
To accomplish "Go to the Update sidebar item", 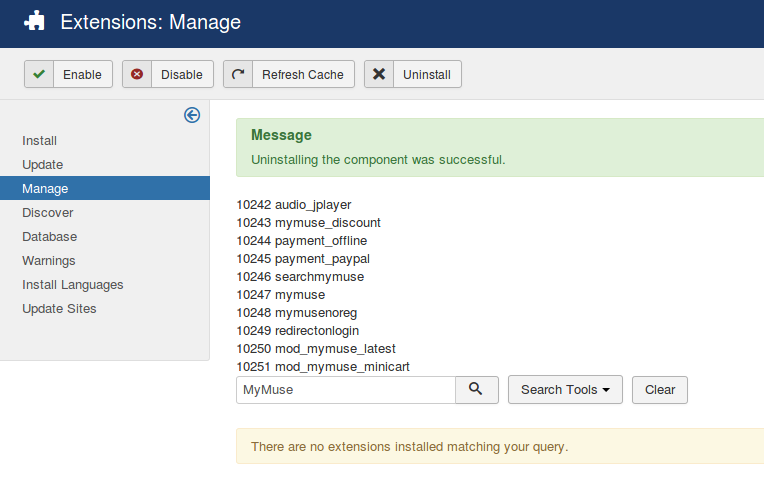I will coord(43,165).
